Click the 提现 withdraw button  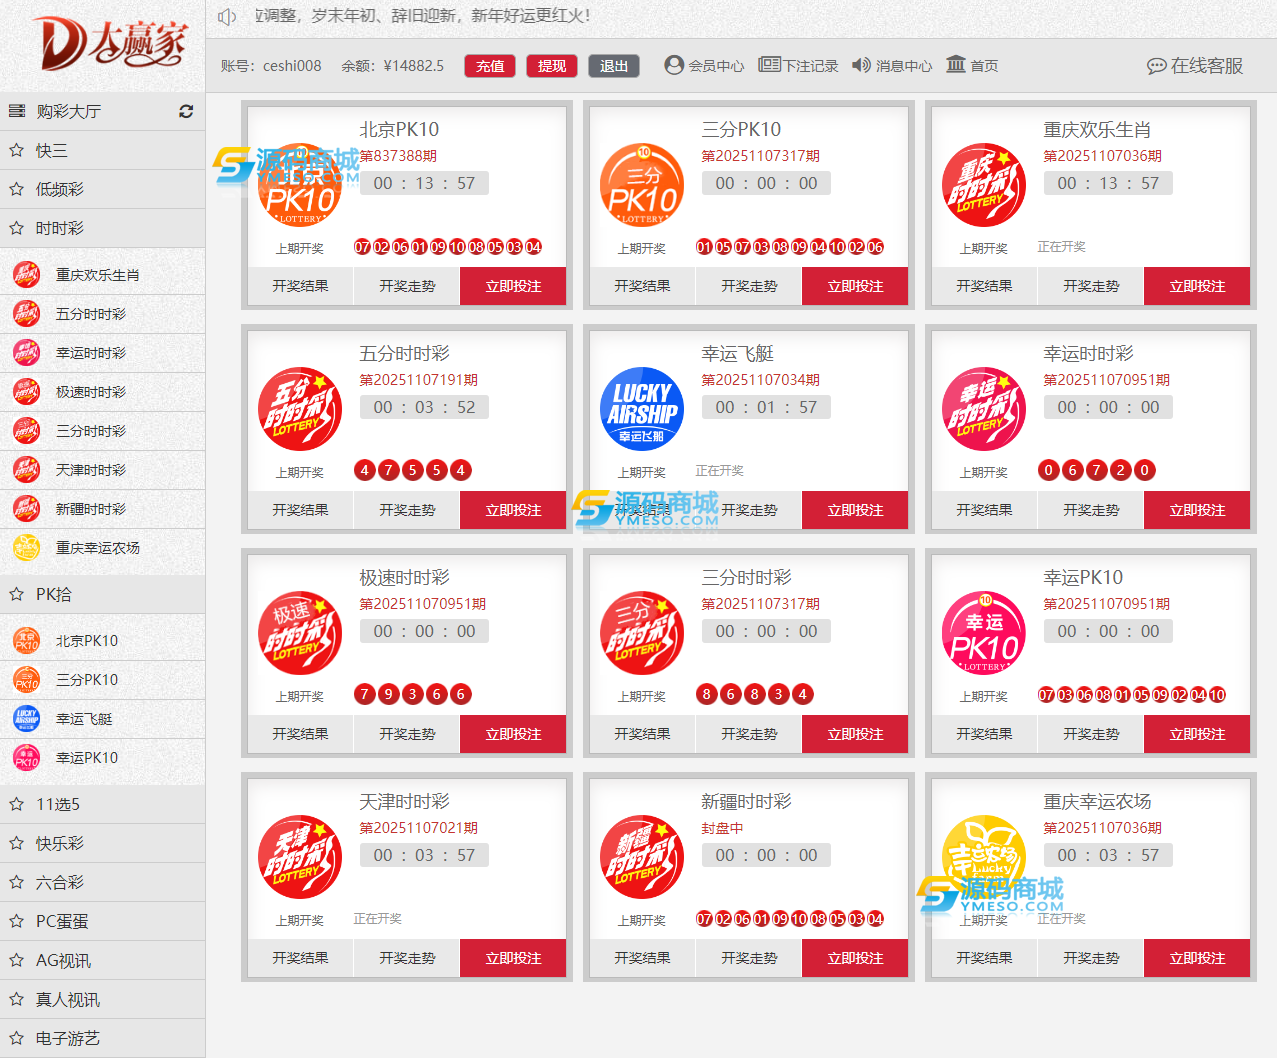coord(551,66)
